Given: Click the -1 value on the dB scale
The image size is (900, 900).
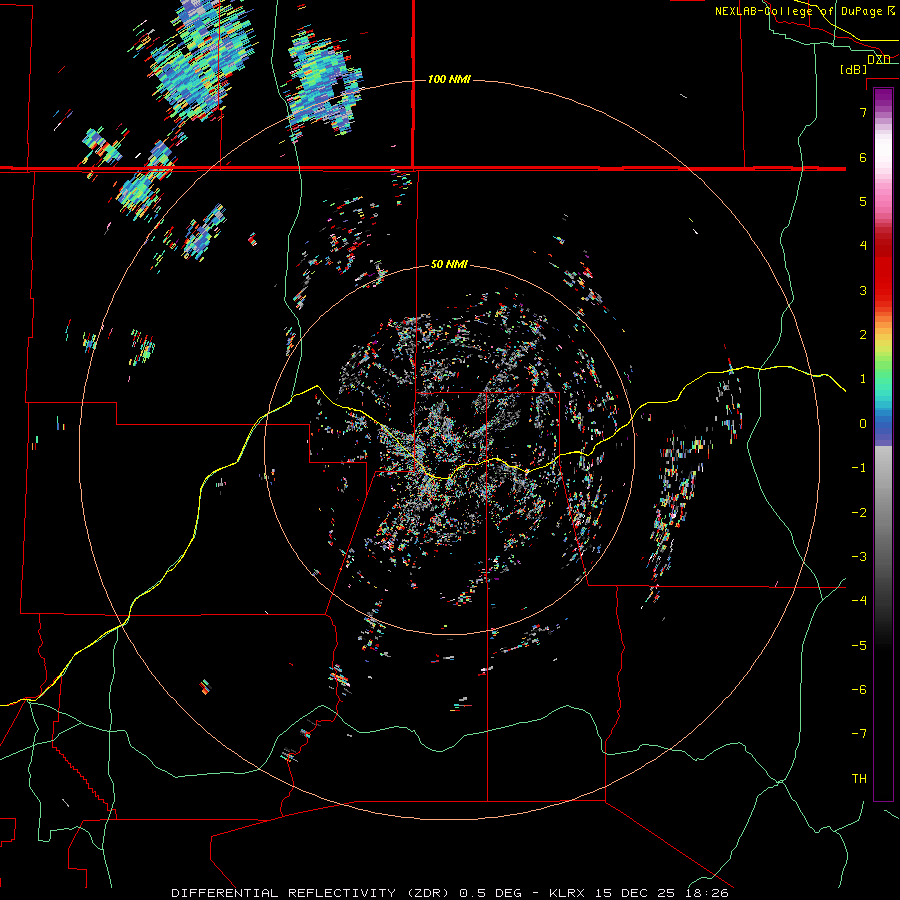Looking at the screenshot, I should [859, 468].
